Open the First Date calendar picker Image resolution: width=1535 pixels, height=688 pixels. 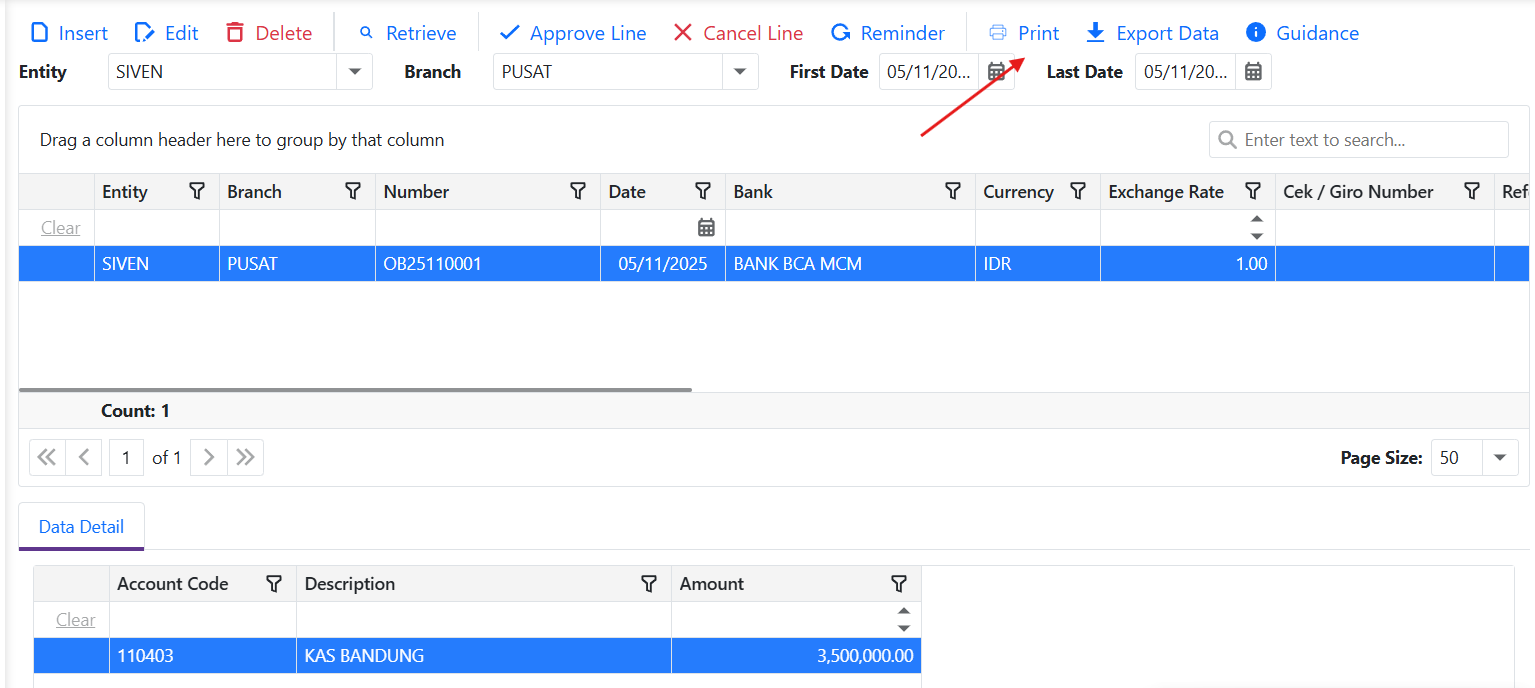[996, 72]
